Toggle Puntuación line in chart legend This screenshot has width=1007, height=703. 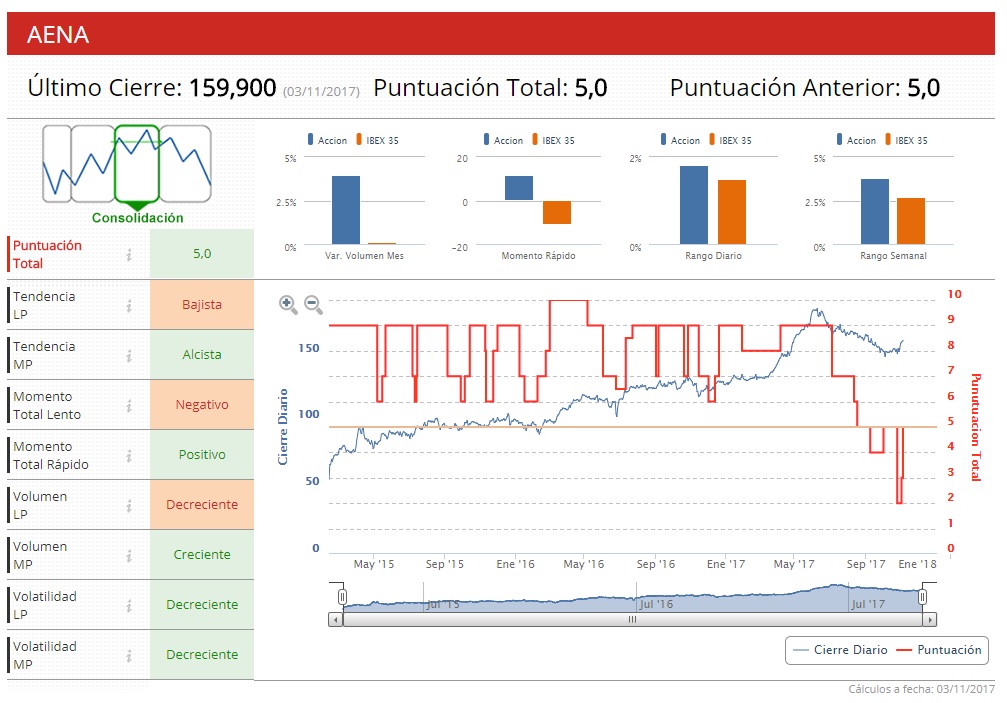939,650
